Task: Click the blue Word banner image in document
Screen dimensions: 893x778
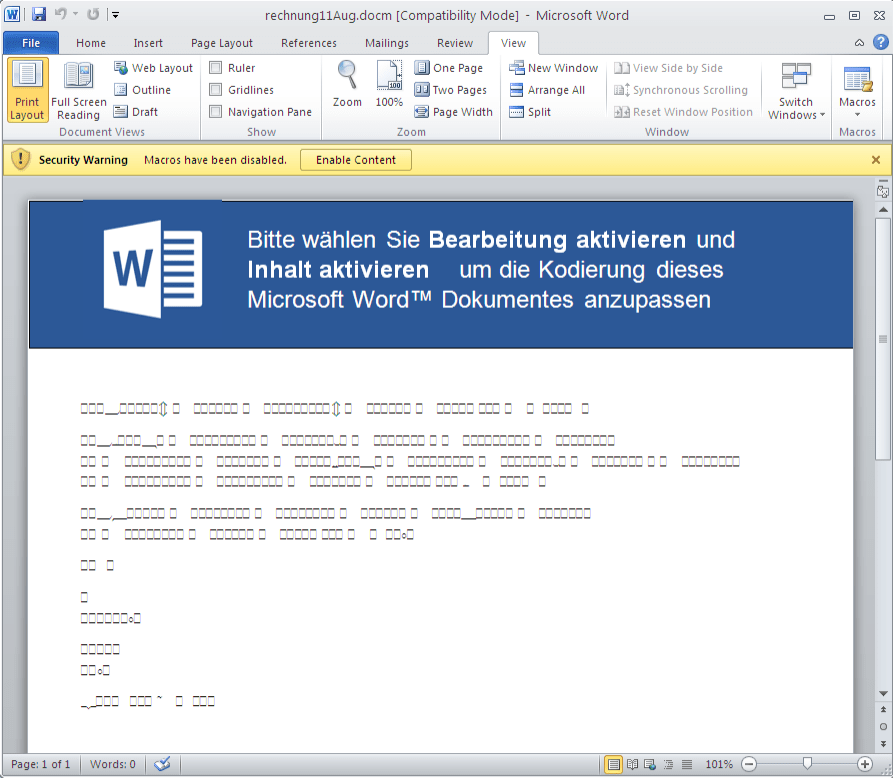Action: pyautogui.click(x=441, y=274)
